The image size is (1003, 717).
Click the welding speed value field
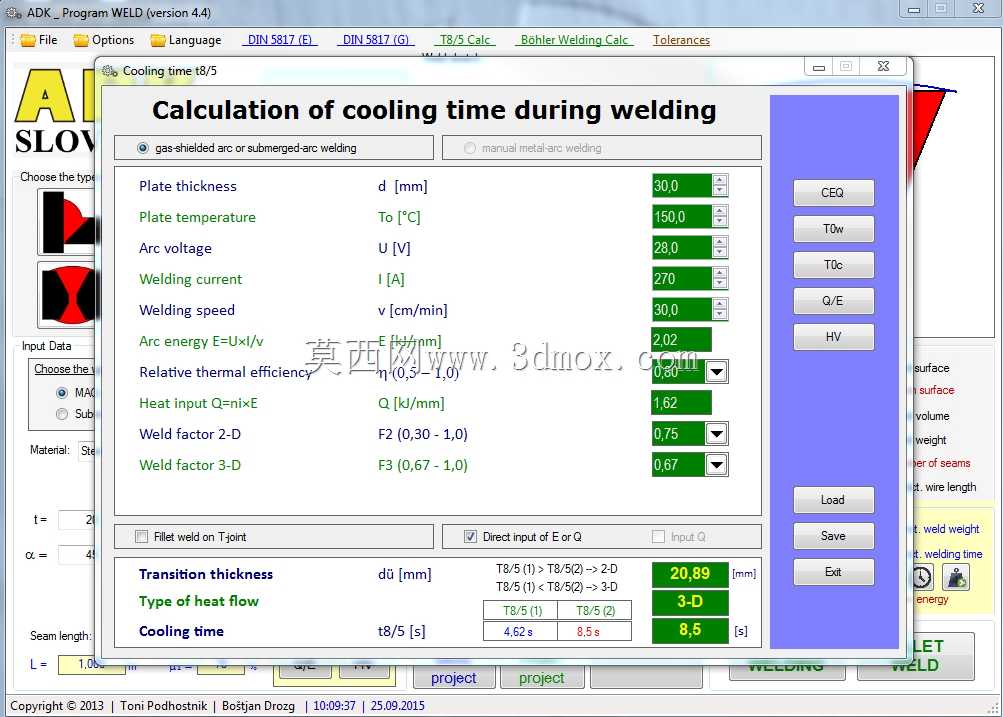click(x=681, y=310)
